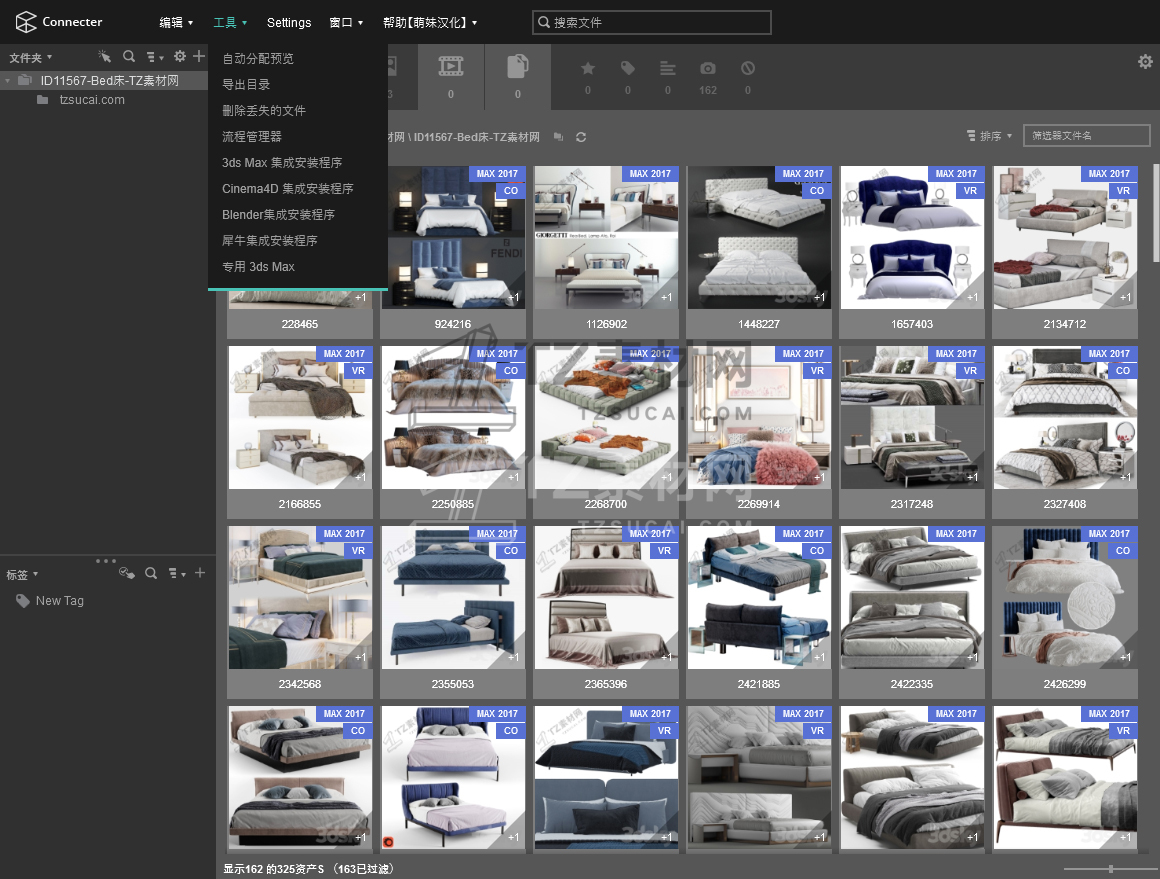
Task: Select the New Tag item
Action: [59, 601]
